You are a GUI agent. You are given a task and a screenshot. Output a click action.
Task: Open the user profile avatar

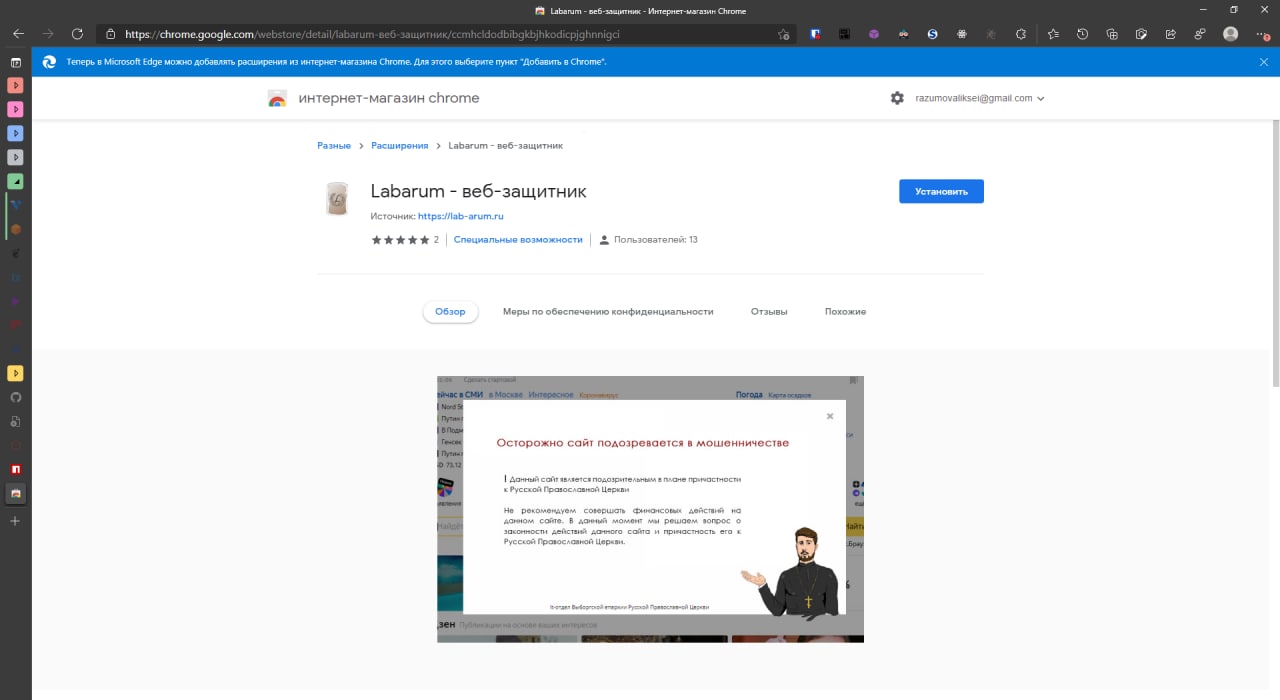pos(1230,34)
